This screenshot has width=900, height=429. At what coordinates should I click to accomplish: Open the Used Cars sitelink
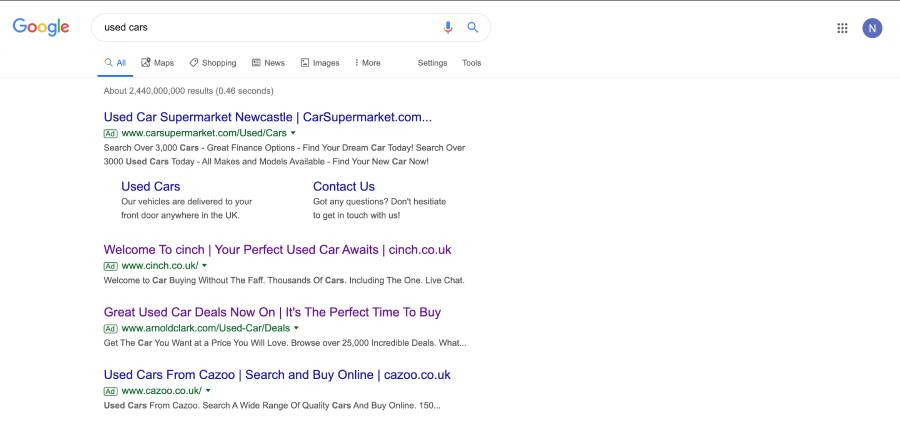150,187
